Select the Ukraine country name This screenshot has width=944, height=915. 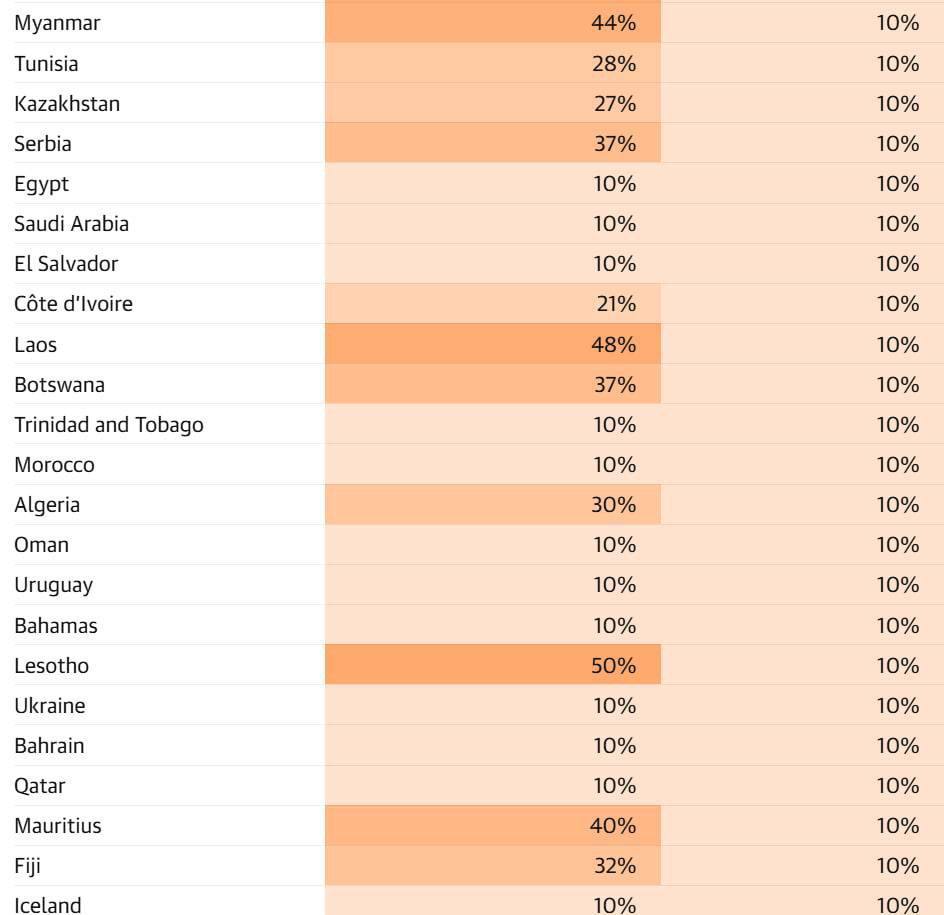pyautogui.click(x=49, y=706)
